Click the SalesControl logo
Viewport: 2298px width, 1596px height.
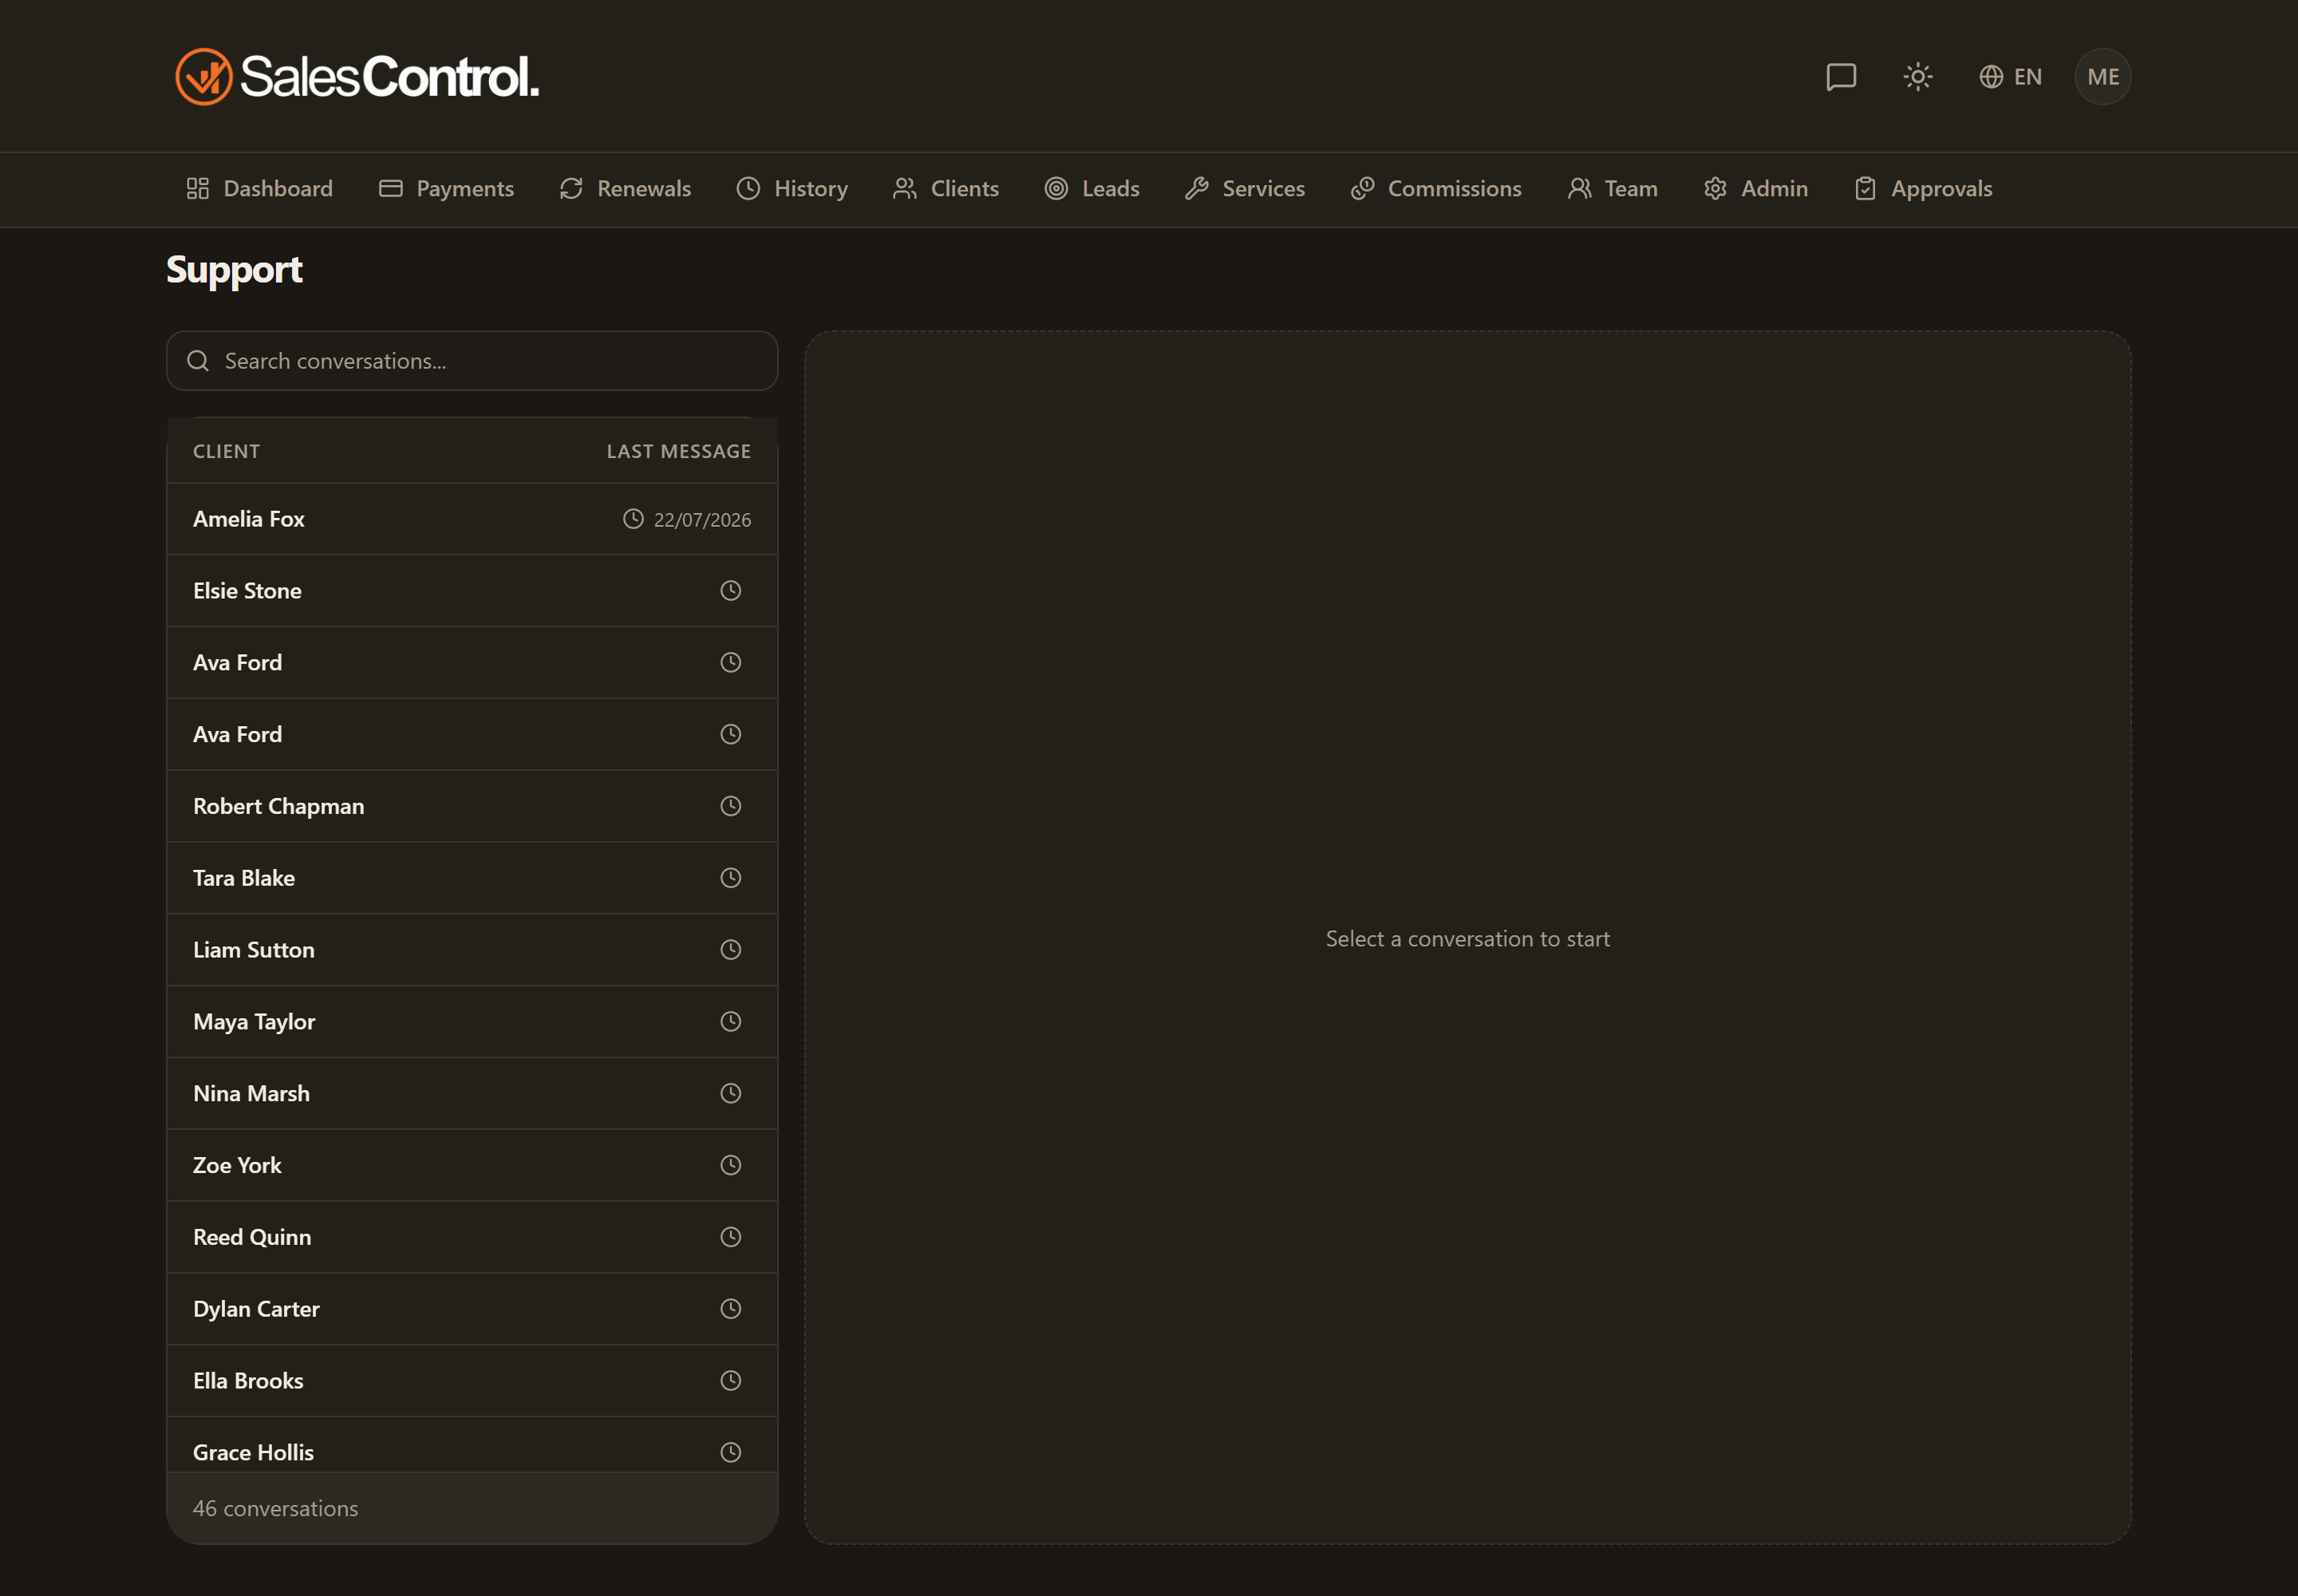click(x=357, y=77)
